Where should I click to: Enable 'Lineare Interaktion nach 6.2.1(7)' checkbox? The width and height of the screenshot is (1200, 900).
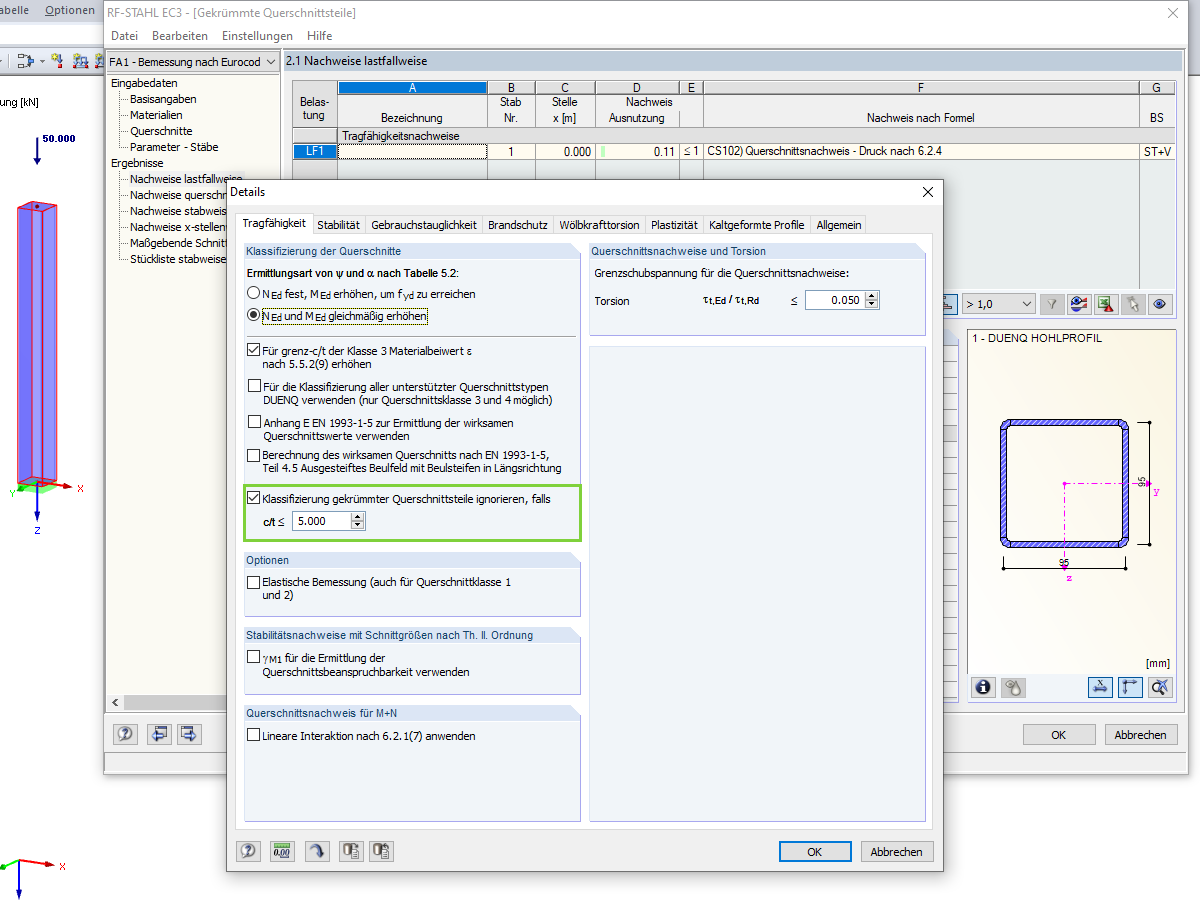(x=253, y=735)
